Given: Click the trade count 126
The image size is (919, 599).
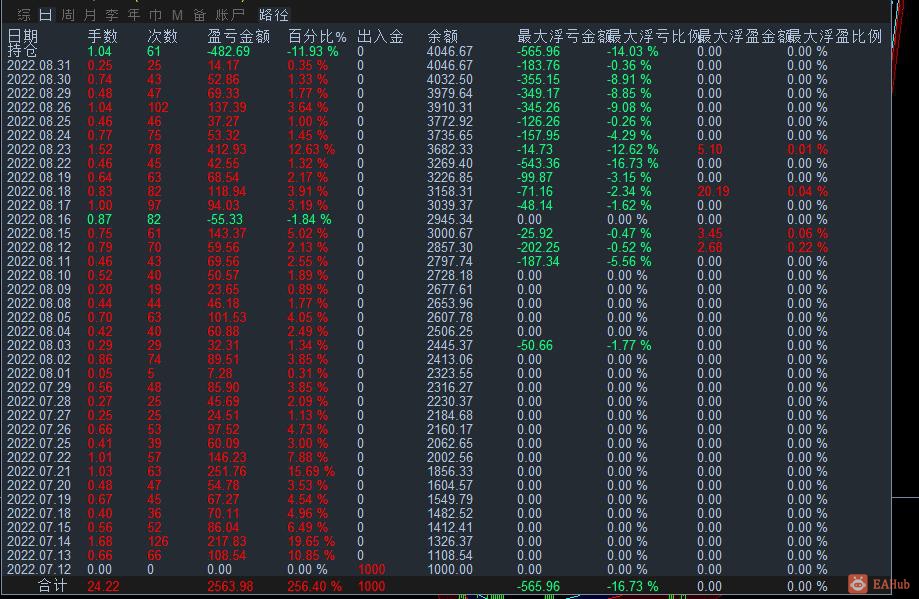Looking at the screenshot, I should coord(158,541).
